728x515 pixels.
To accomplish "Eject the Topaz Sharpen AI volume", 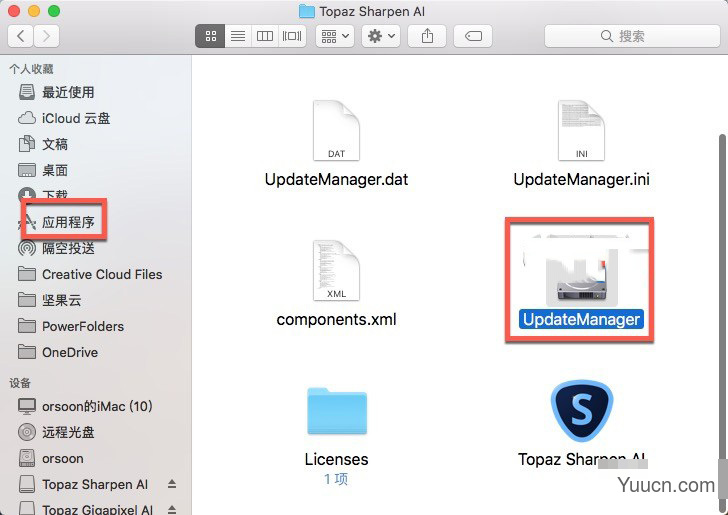I will click(x=172, y=484).
